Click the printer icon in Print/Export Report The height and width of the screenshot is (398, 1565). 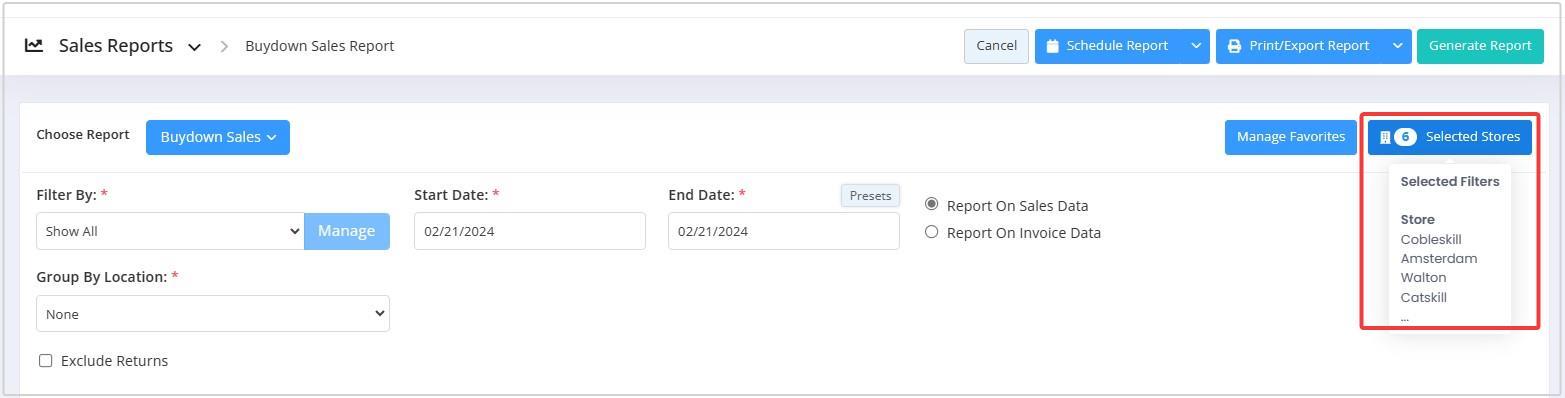click(1234, 46)
